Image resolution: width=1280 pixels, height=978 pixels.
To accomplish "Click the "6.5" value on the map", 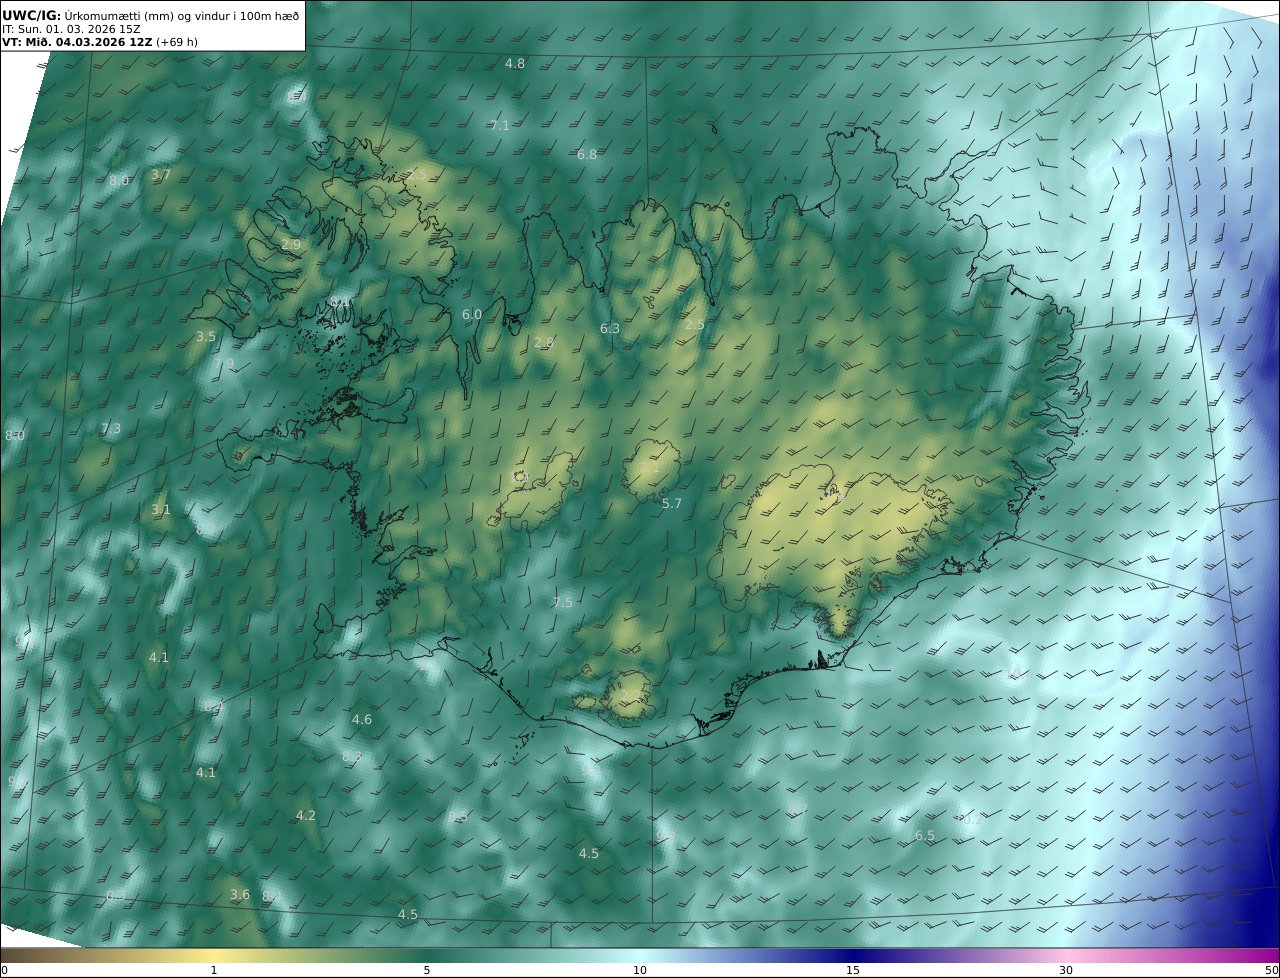I will [x=925, y=836].
